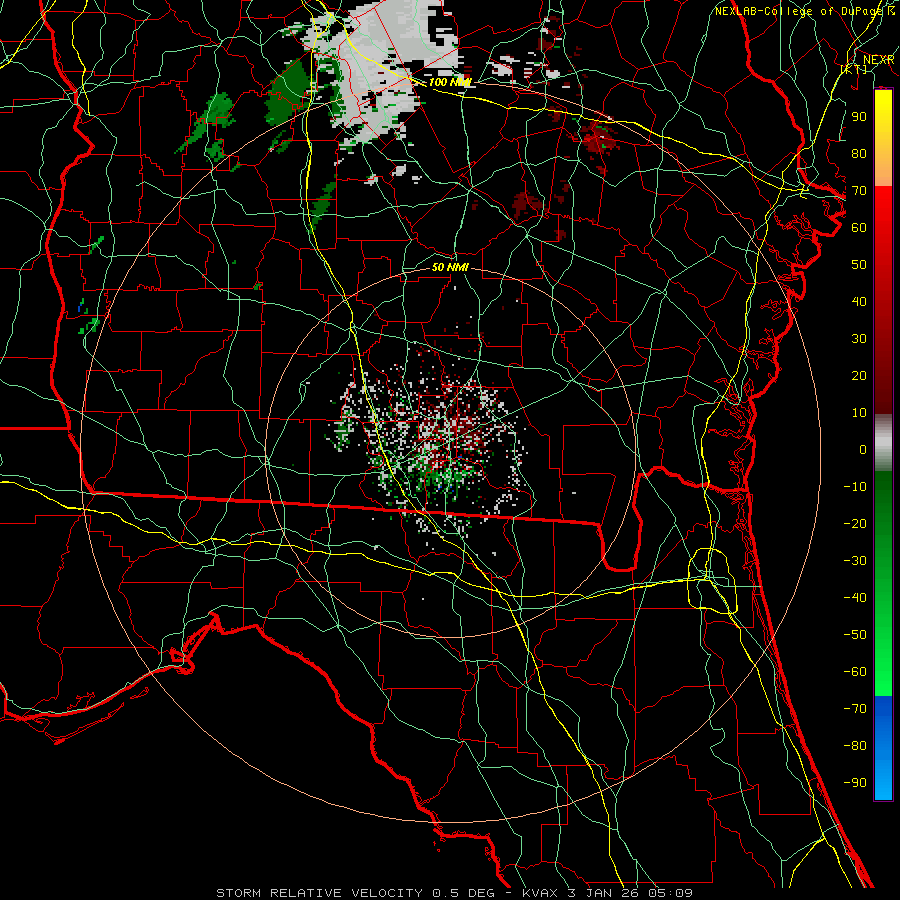
Task: Click the "KVAX" station identifier in the caption
Action: click(540, 893)
